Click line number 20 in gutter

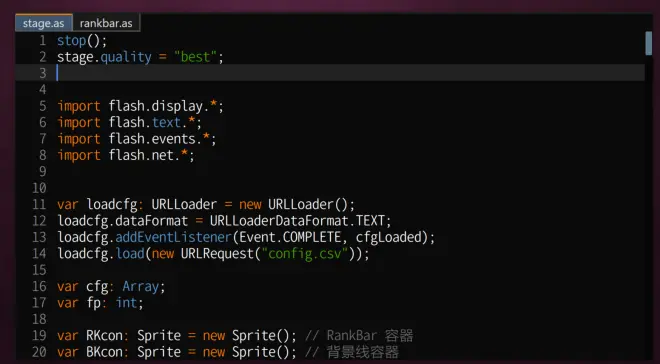click(39, 352)
